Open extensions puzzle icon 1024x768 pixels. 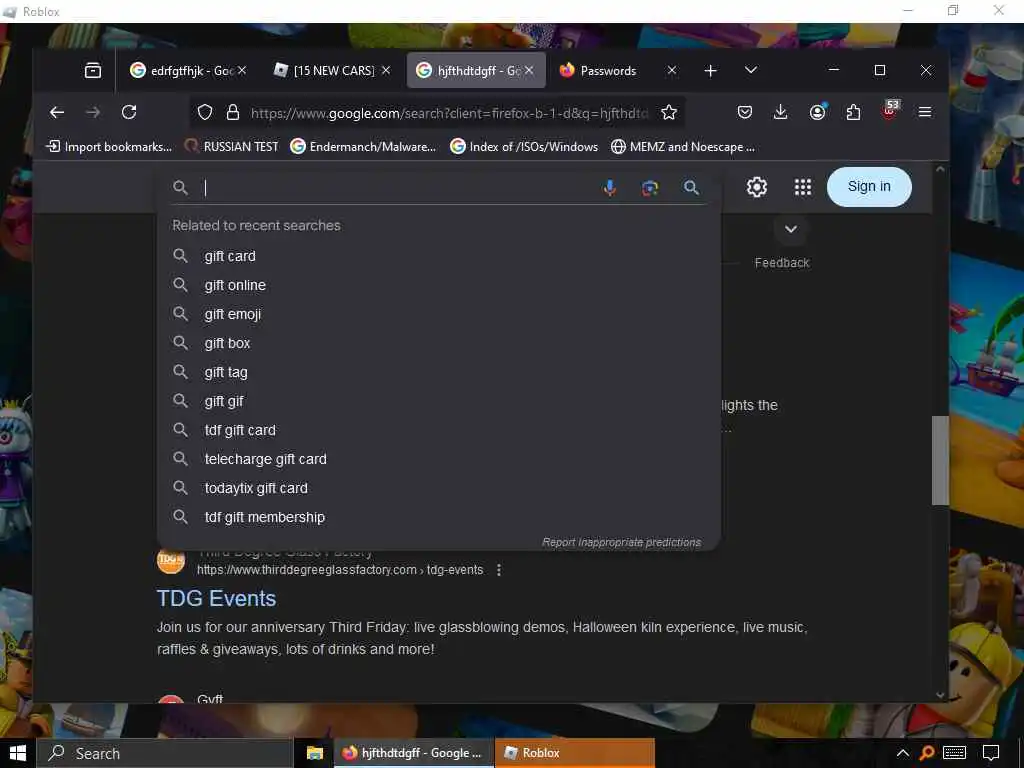coord(853,112)
